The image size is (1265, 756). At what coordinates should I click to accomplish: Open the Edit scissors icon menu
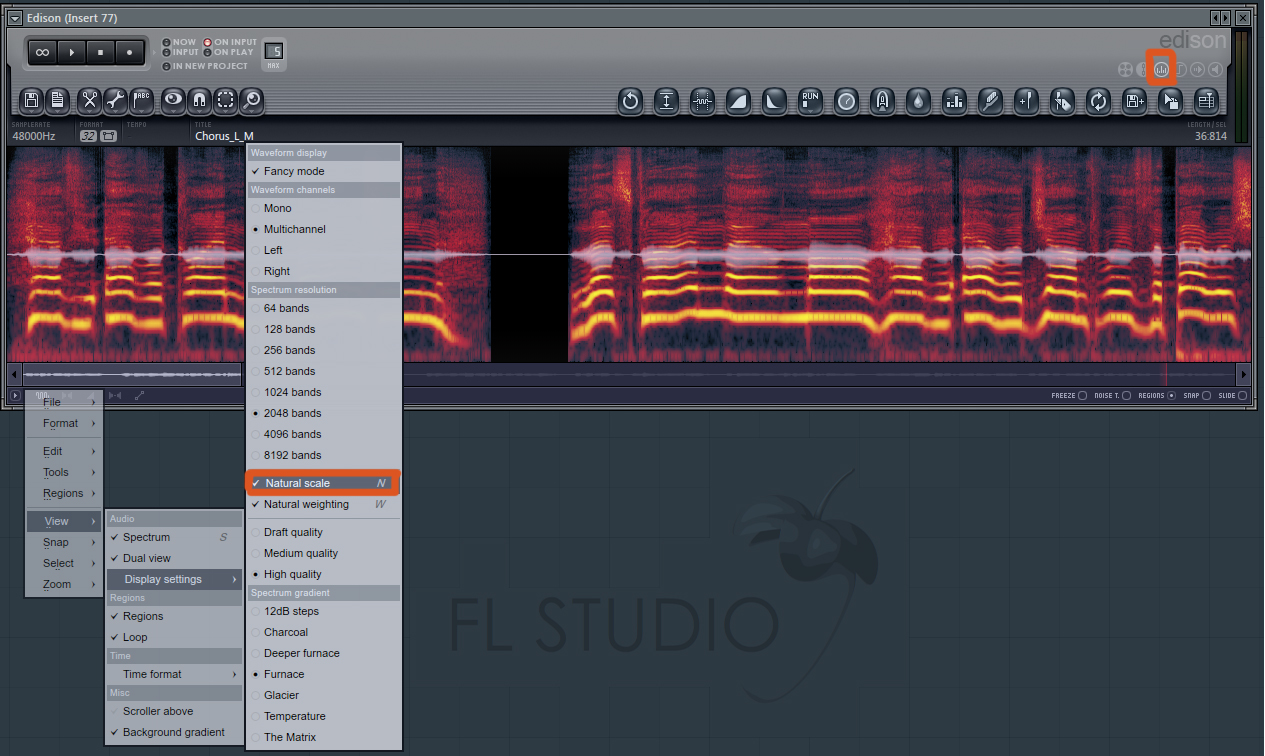click(90, 100)
